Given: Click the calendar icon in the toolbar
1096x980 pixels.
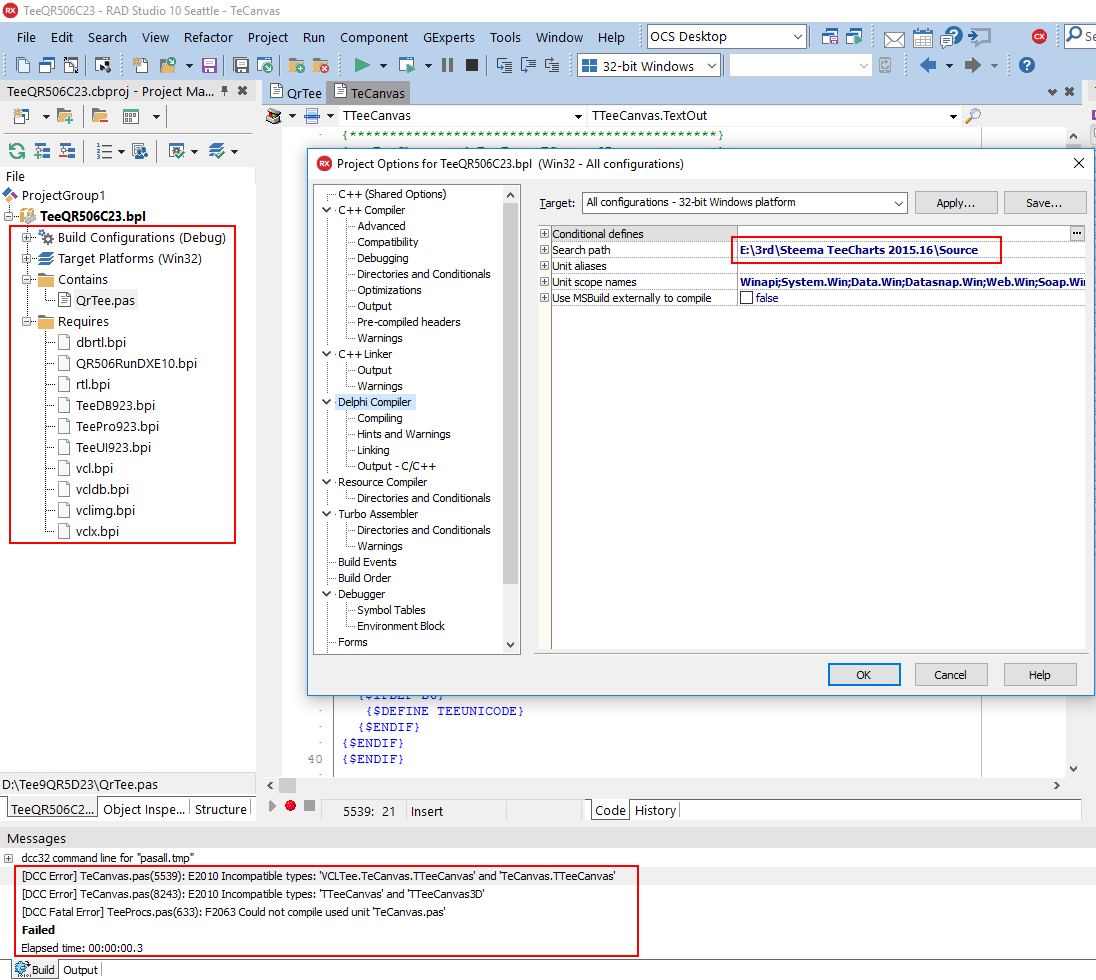Looking at the screenshot, I should (x=922, y=38).
